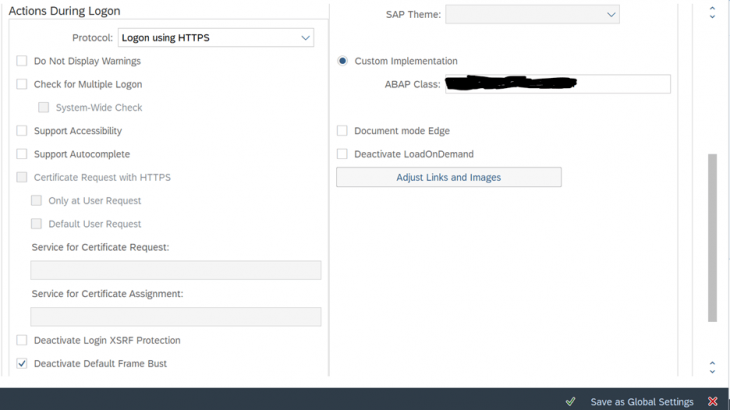Viewport: 730px width, 410px height.
Task: Focus the ABAP Class input field
Action: tap(558, 84)
